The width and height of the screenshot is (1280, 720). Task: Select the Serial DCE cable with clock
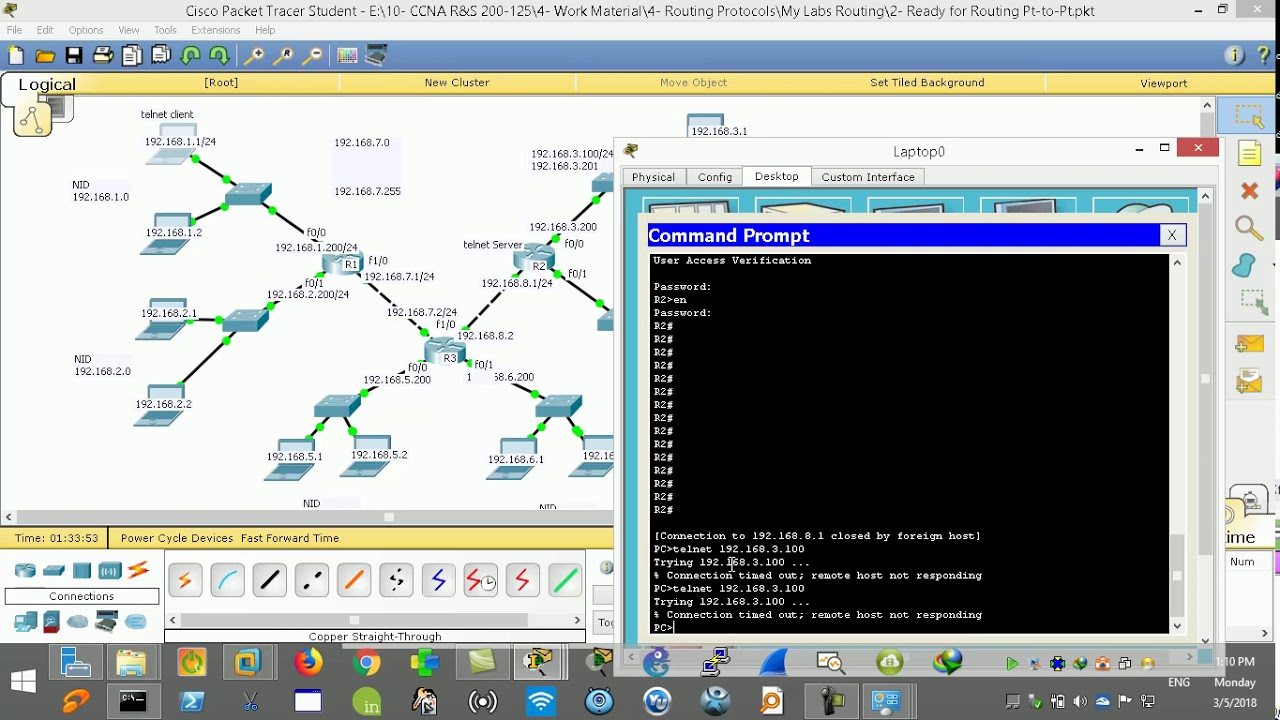(x=480, y=580)
